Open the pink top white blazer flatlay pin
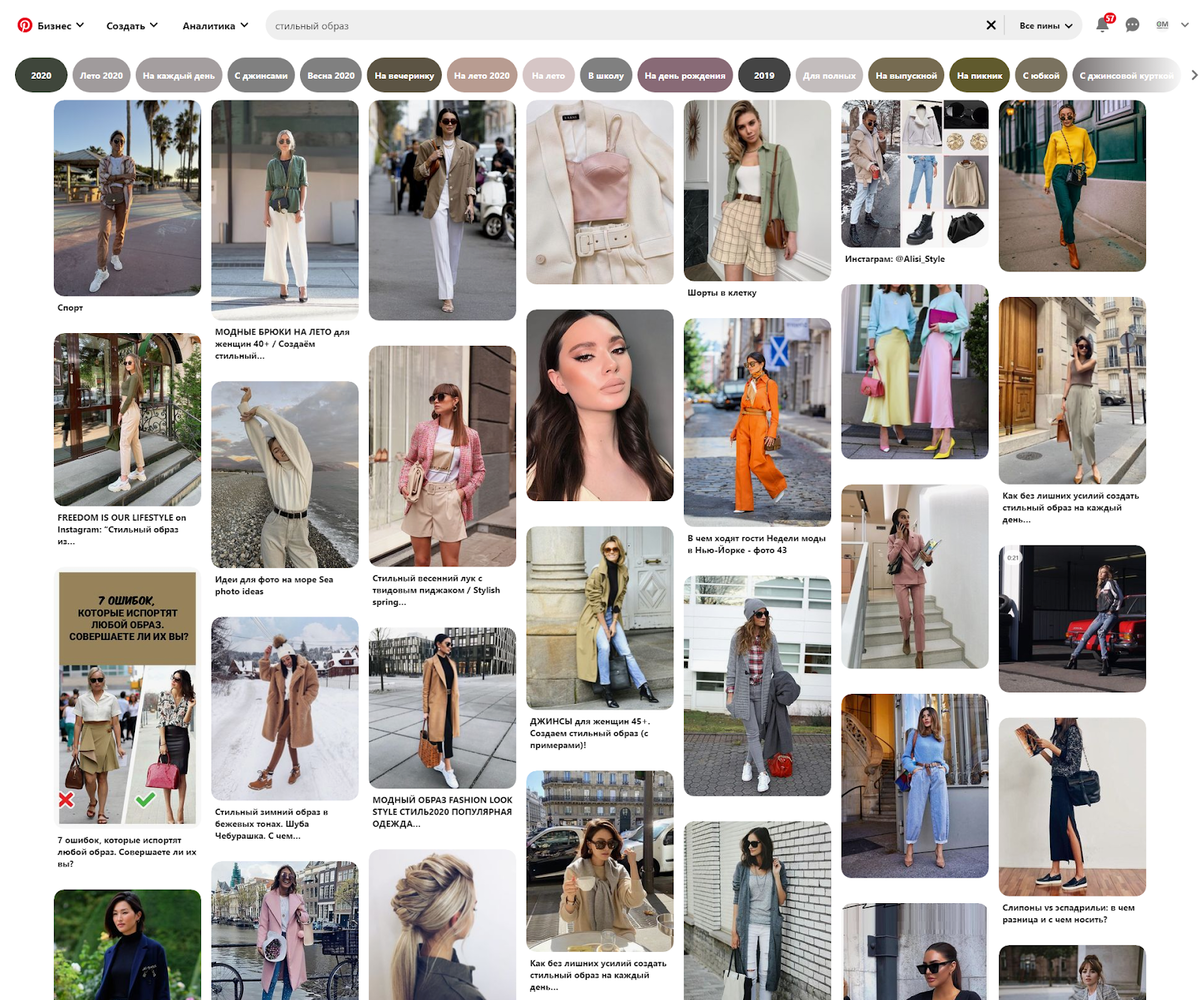Viewport: 1200px width, 1000px height. pyautogui.click(x=600, y=192)
